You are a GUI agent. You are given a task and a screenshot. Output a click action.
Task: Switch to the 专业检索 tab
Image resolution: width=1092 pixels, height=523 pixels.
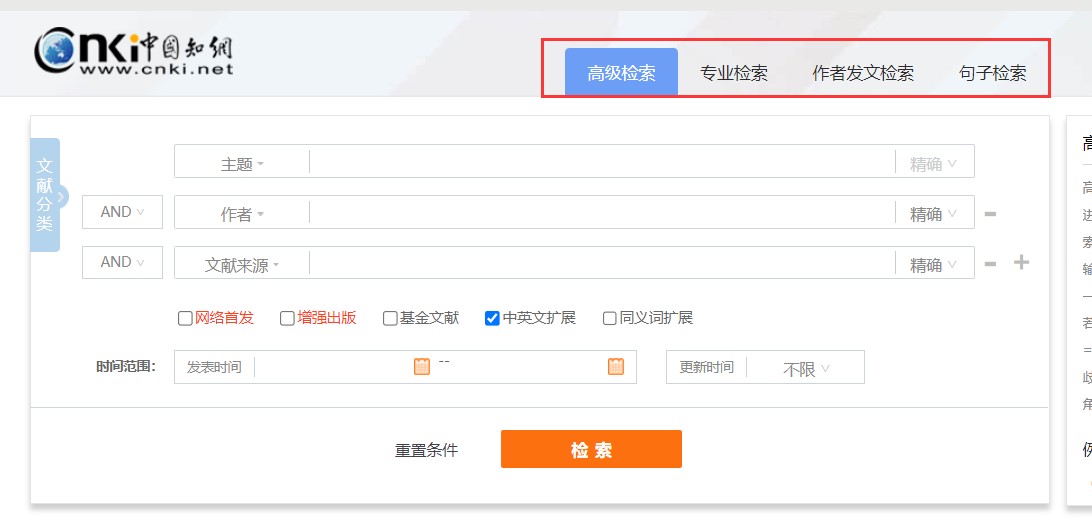[734, 73]
